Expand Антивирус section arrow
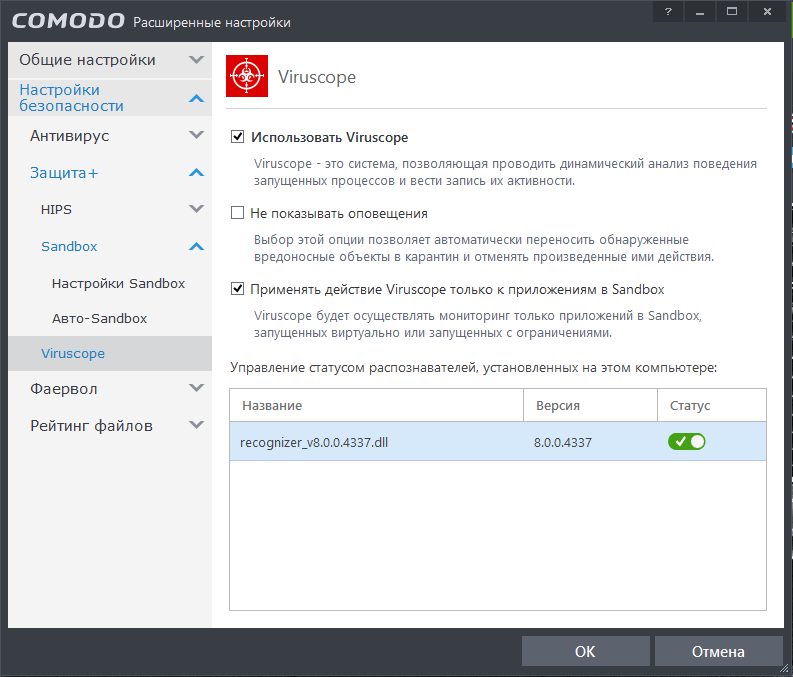Screen dimensions: 793x677 coord(196,135)
